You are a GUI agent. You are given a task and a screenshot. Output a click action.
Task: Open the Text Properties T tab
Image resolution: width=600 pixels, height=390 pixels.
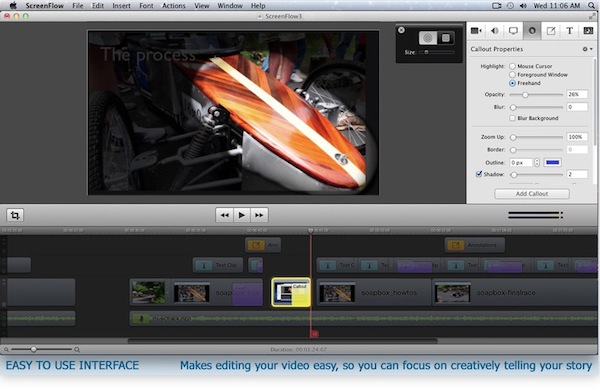(x=569, y=31)
